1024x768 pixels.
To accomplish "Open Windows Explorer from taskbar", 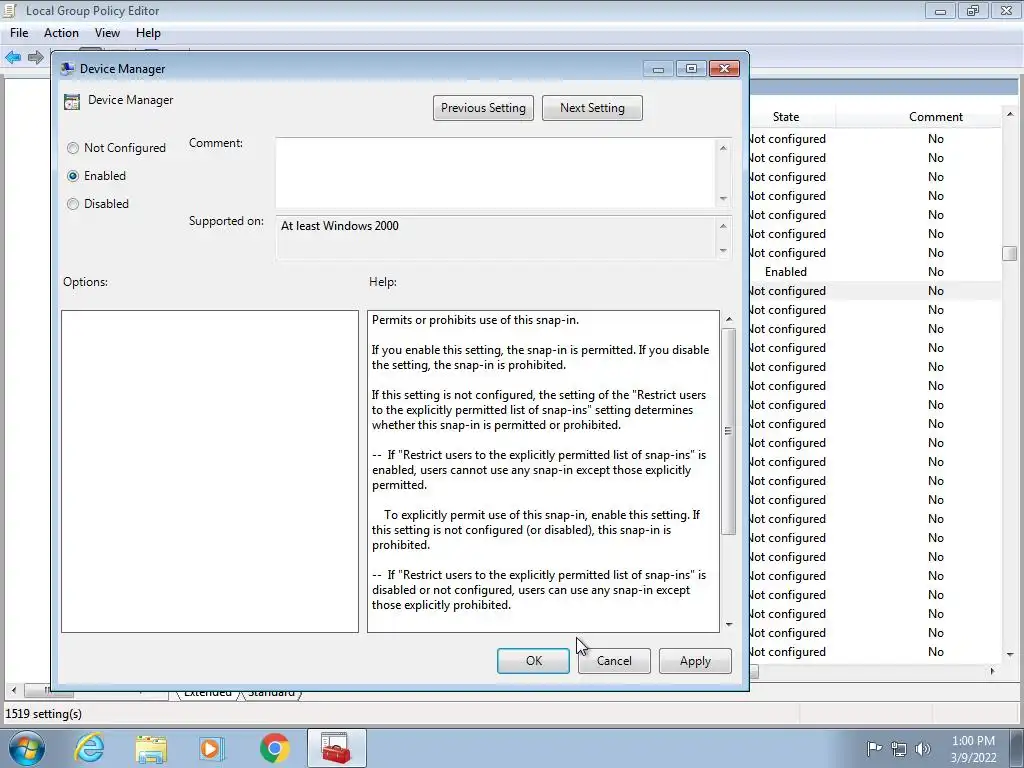I will pos(151,748).
